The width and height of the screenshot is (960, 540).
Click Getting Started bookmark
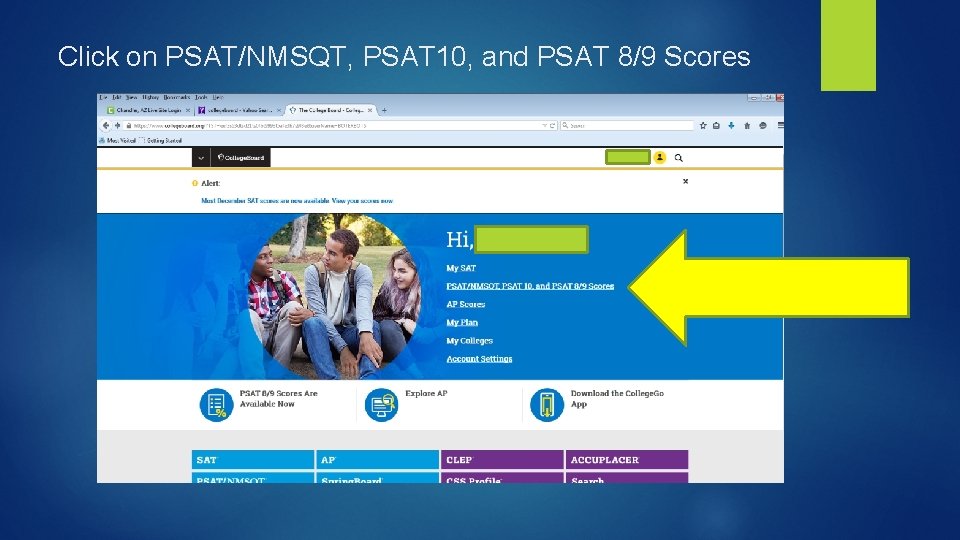pos(160,140)
